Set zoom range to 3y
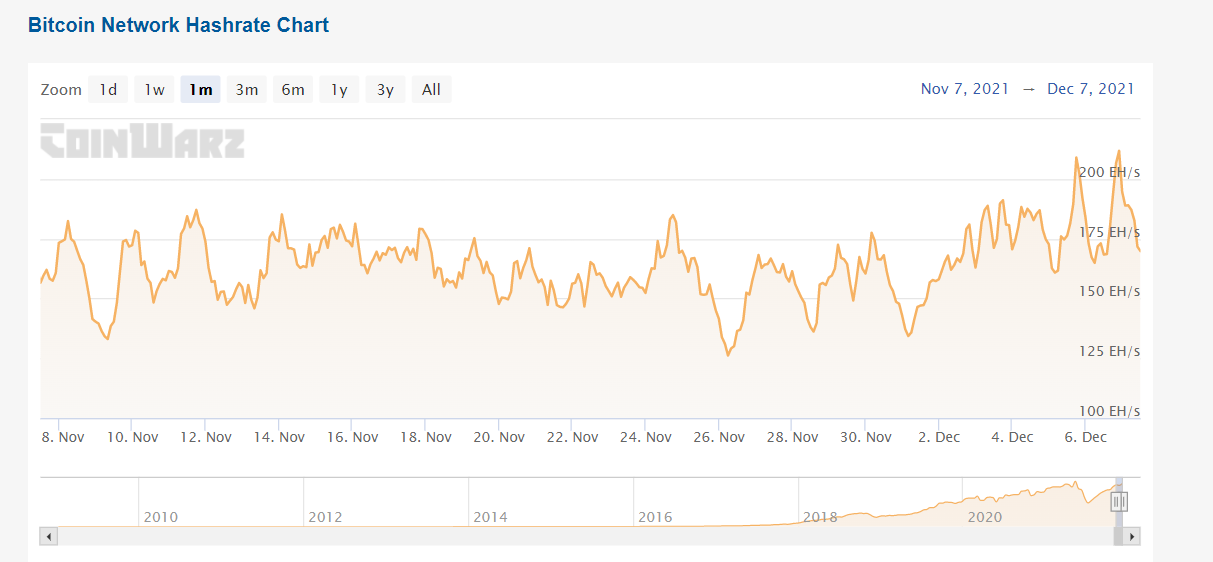Screen dimensions: 1213x562 (385, 90)
